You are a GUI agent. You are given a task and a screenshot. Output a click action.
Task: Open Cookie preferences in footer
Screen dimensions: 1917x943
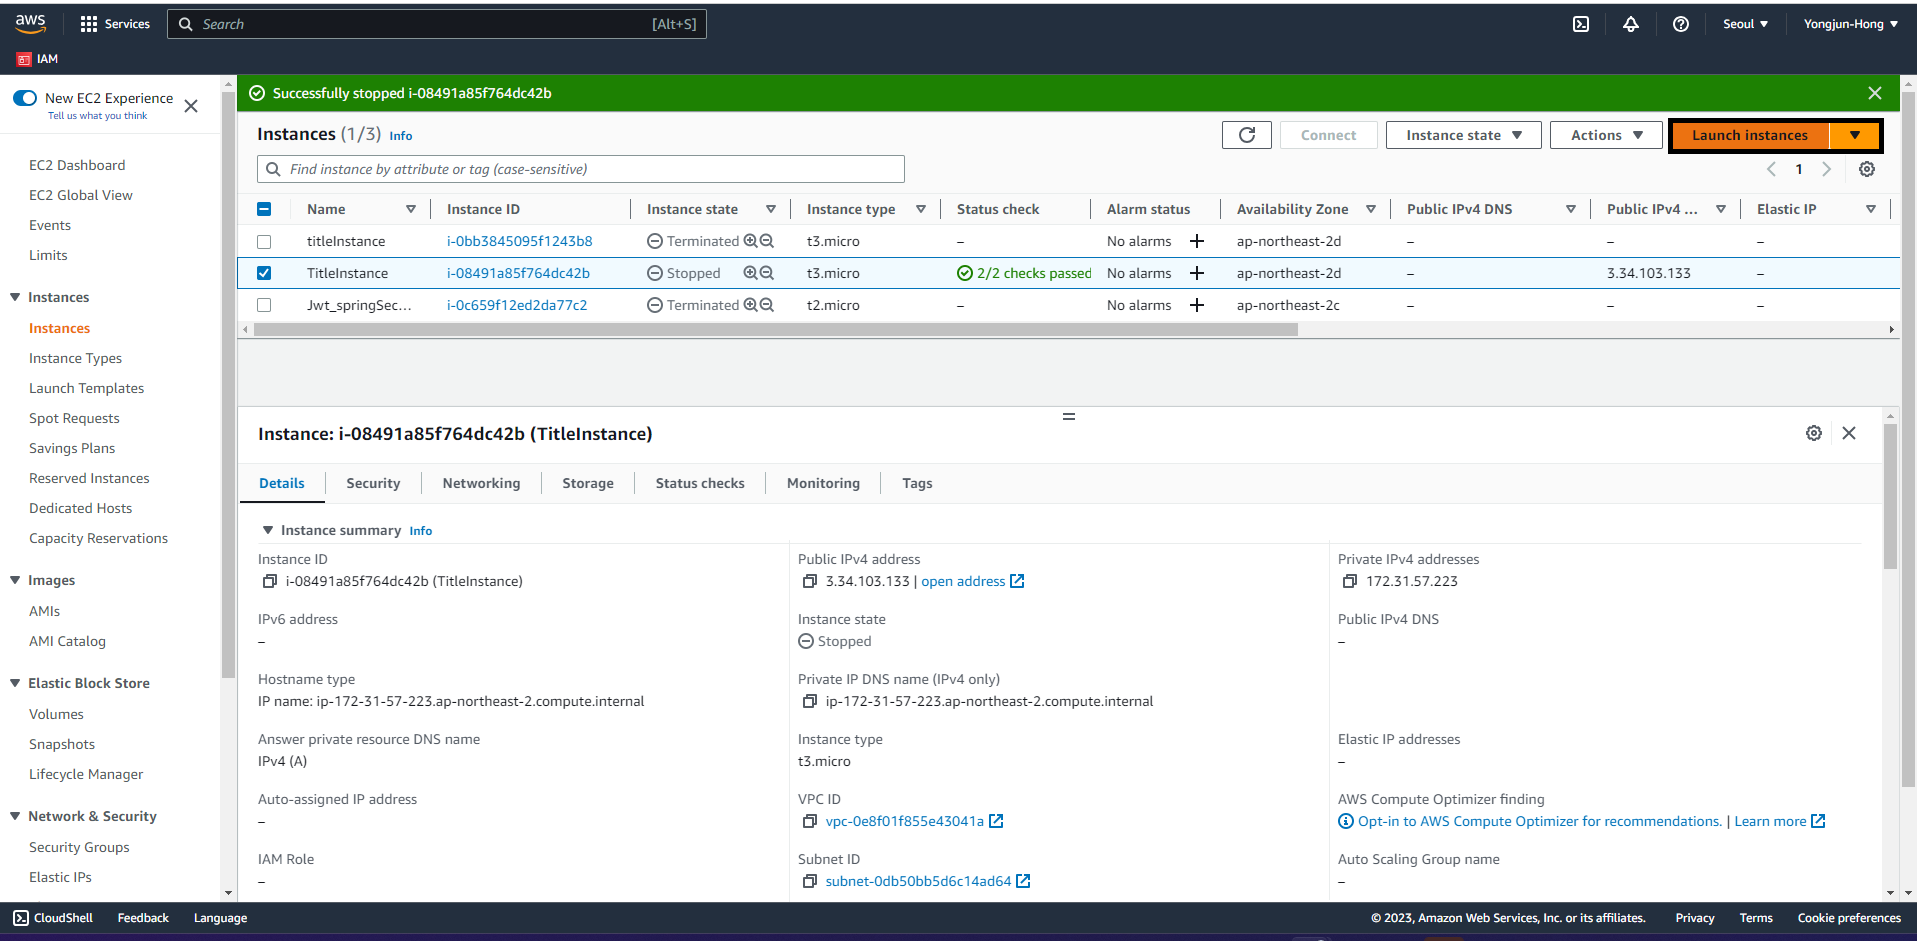coord(1849,918)
